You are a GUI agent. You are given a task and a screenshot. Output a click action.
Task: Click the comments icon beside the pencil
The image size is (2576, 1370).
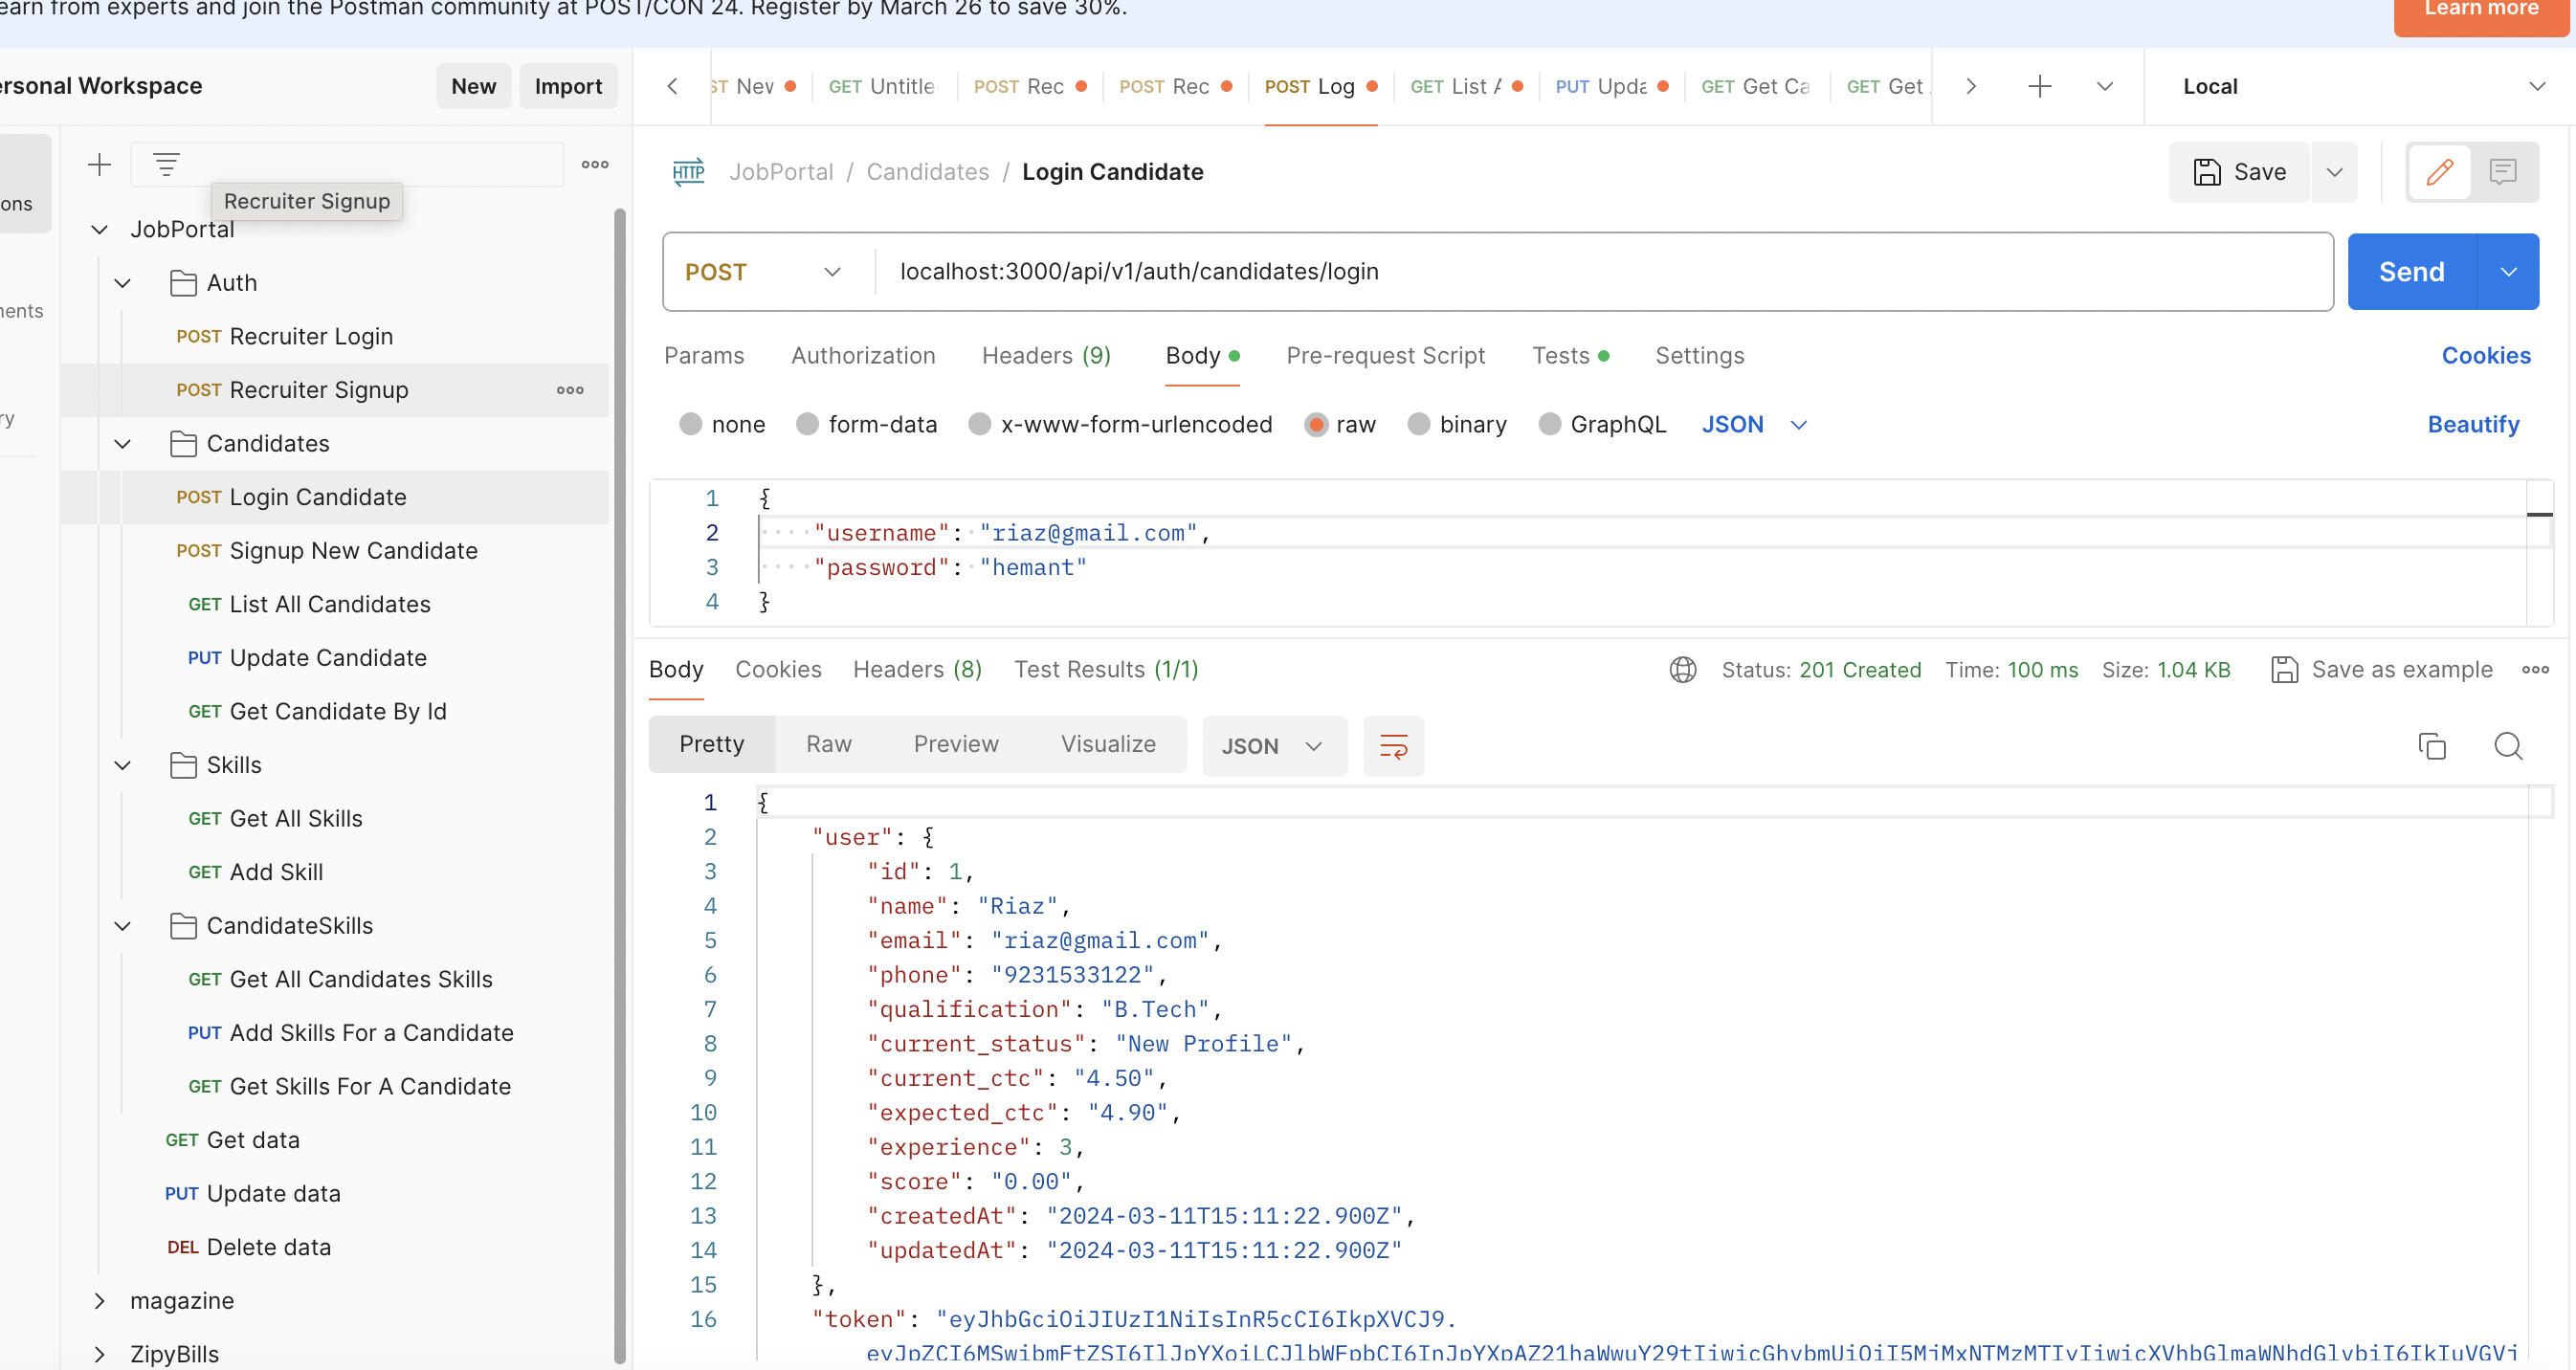click(2502, 172)
